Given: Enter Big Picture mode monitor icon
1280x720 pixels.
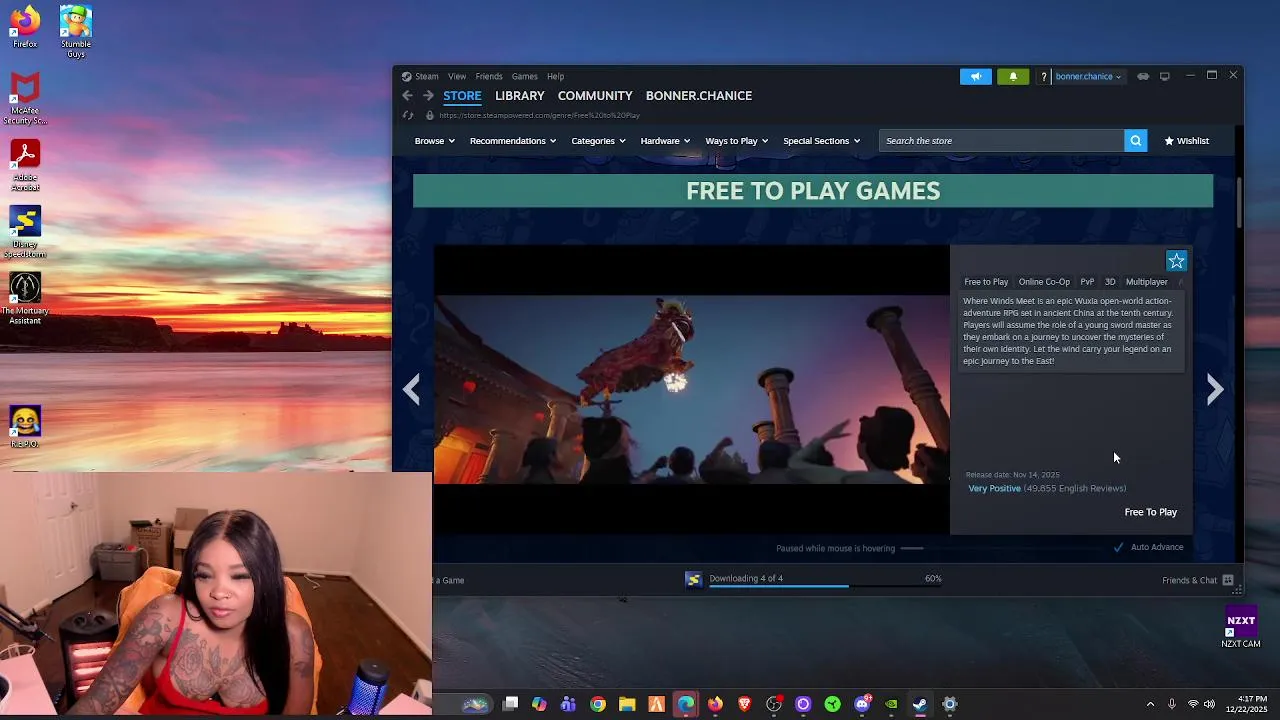Looking at the screenshot, I should pos(1164,76).
